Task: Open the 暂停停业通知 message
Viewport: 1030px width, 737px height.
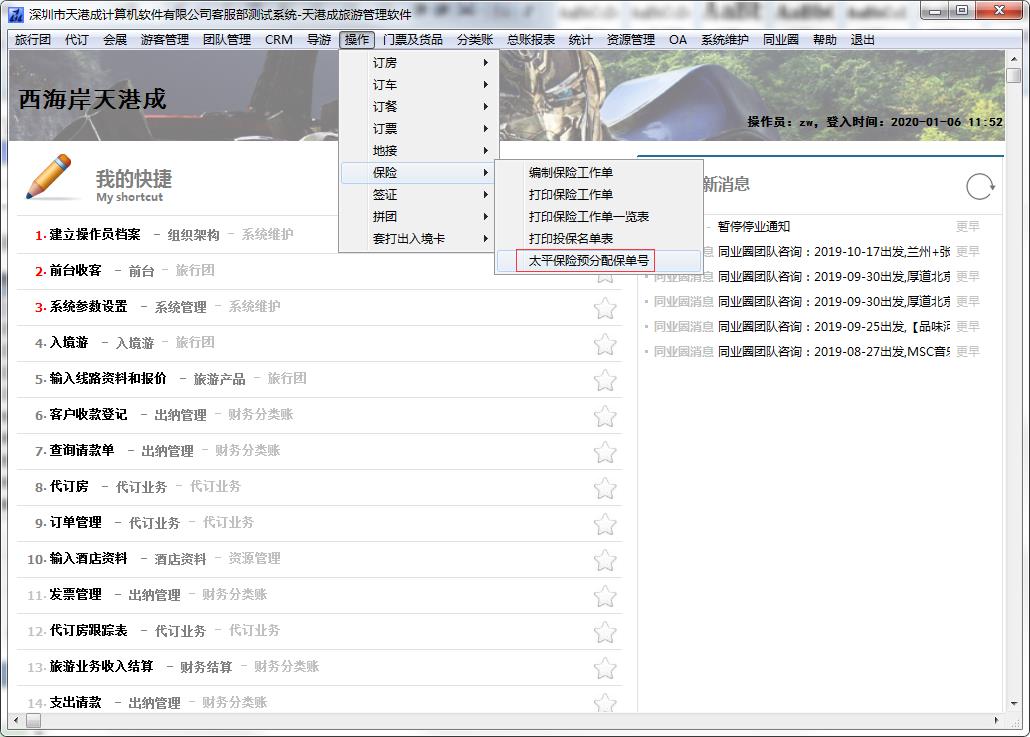Action: pyautogui.click(x=753, y=227)
